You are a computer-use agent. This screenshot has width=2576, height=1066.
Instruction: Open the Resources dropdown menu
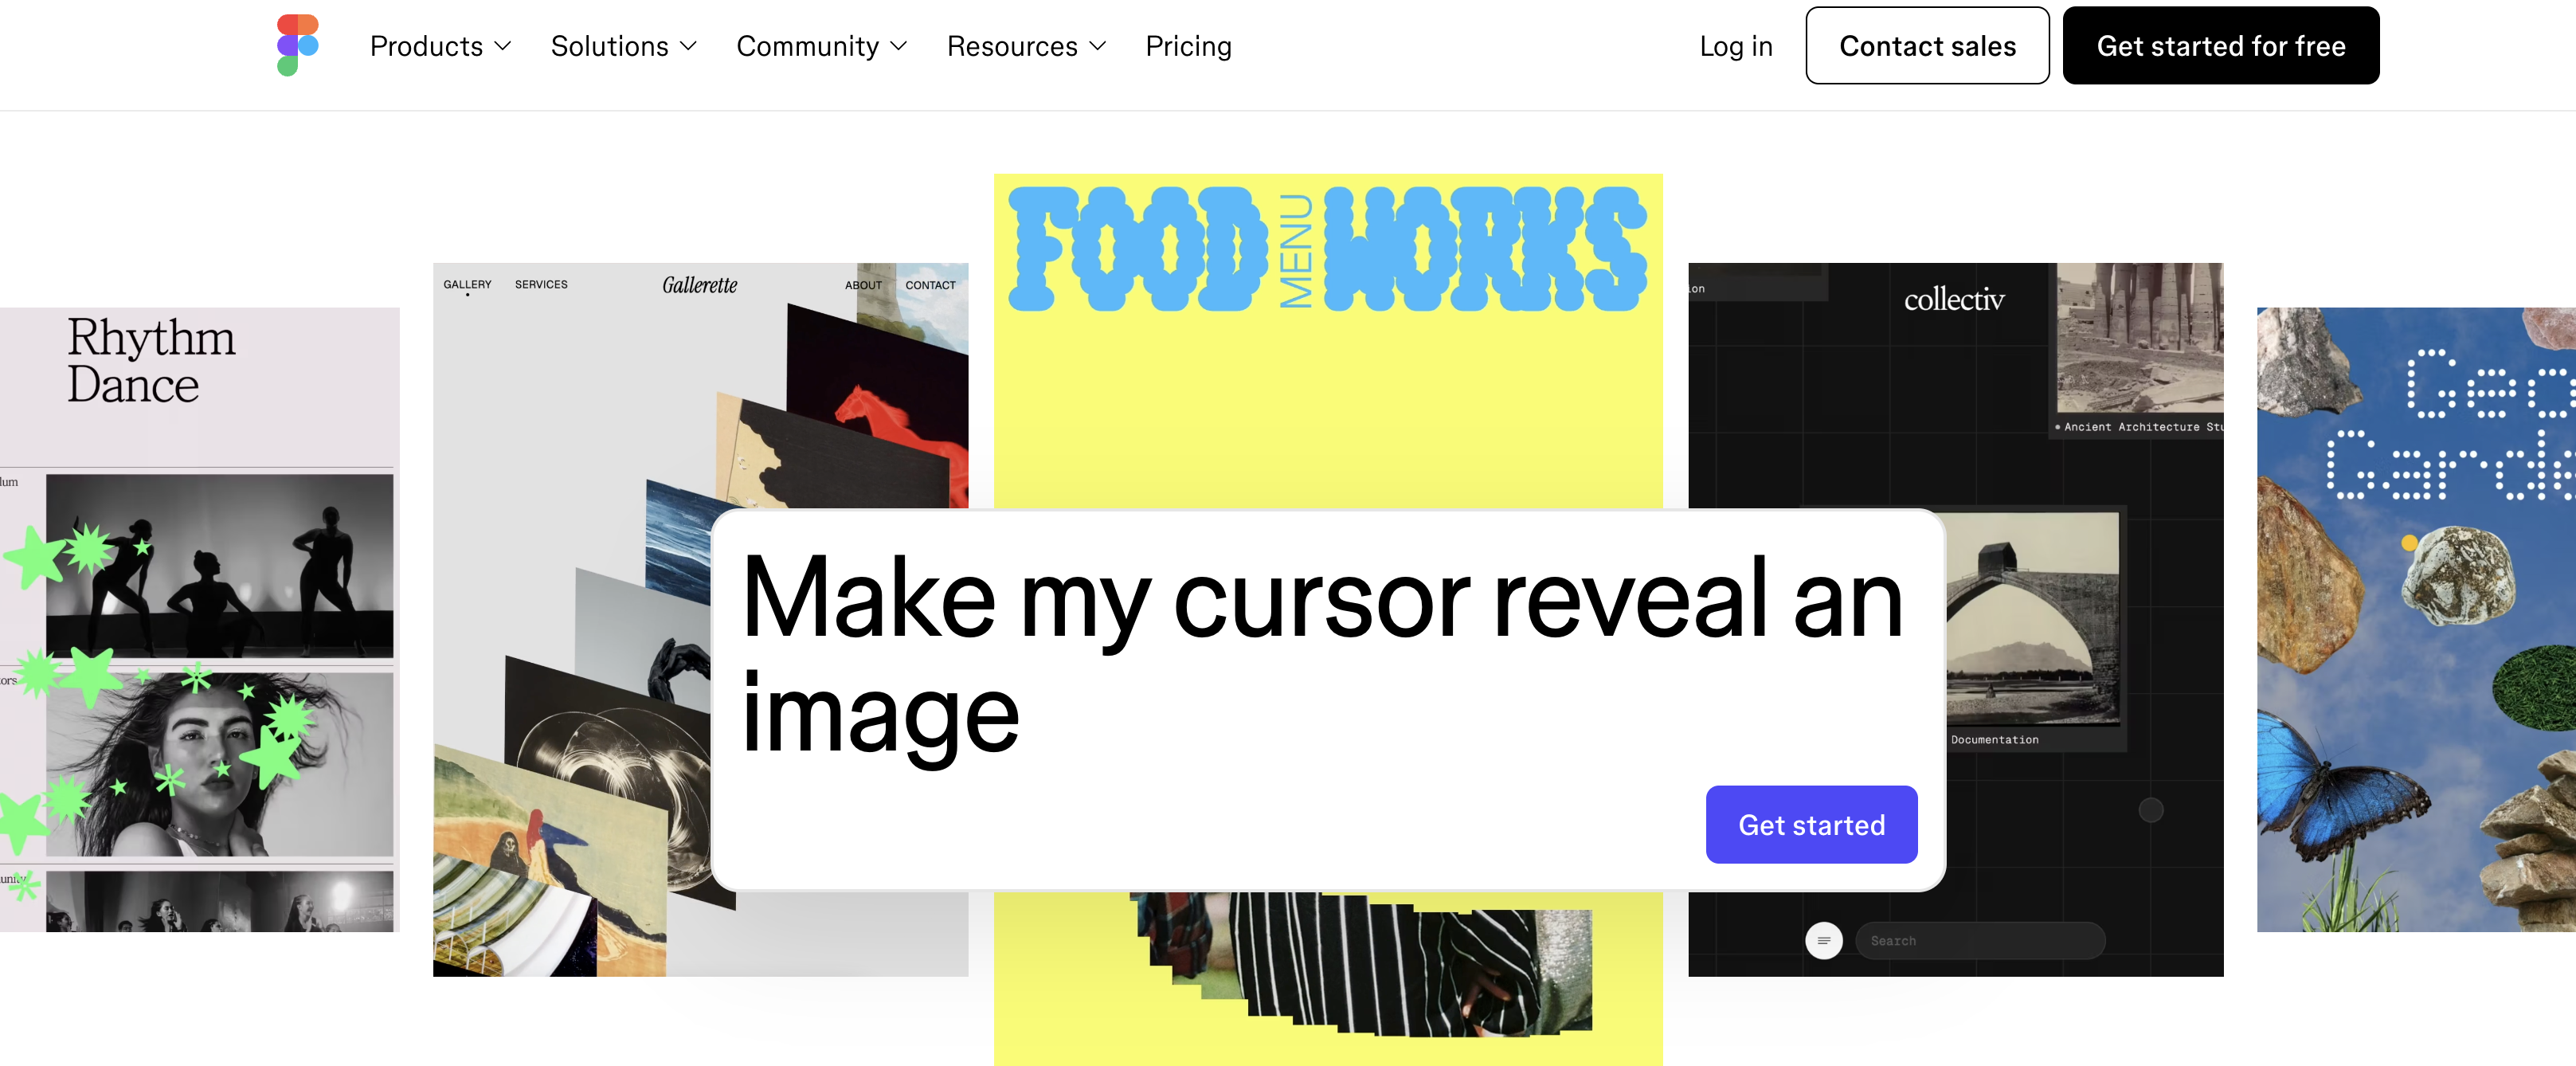pos(1026,46)
